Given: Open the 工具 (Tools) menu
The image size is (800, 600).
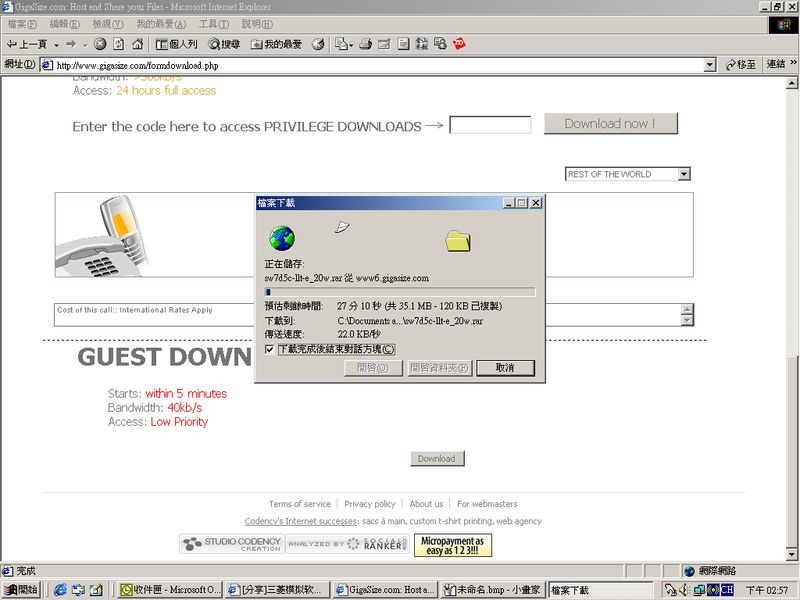Looking at the screenshot, I should pos(214,23).
